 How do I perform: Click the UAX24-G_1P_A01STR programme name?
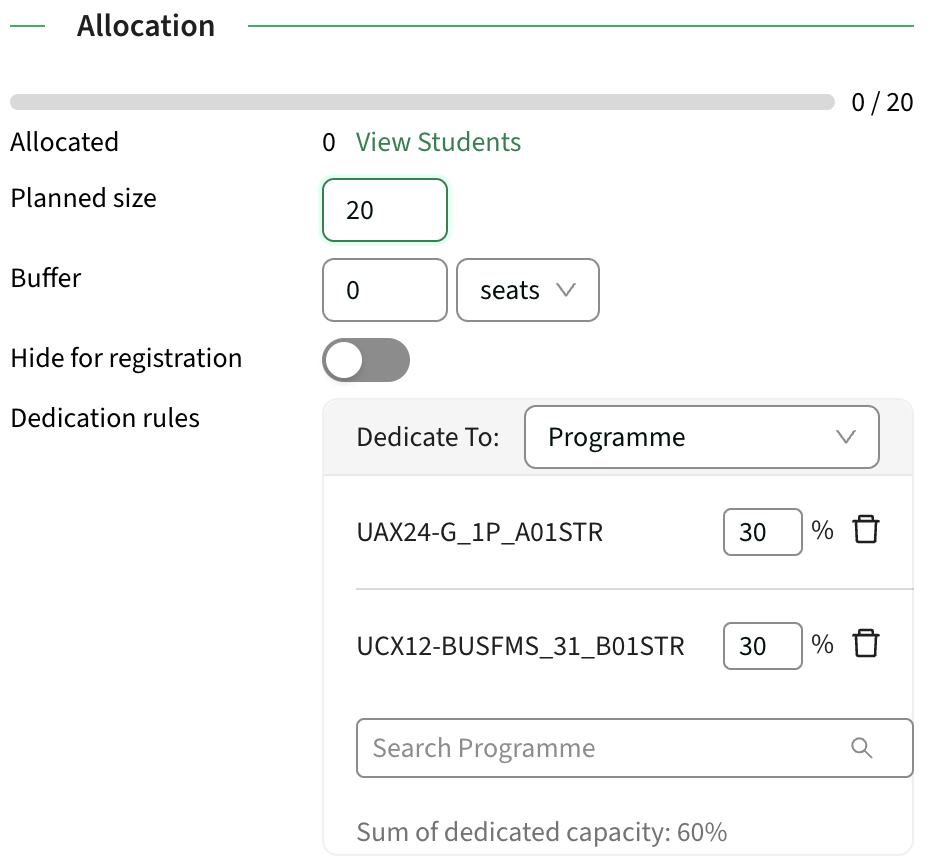480,532
